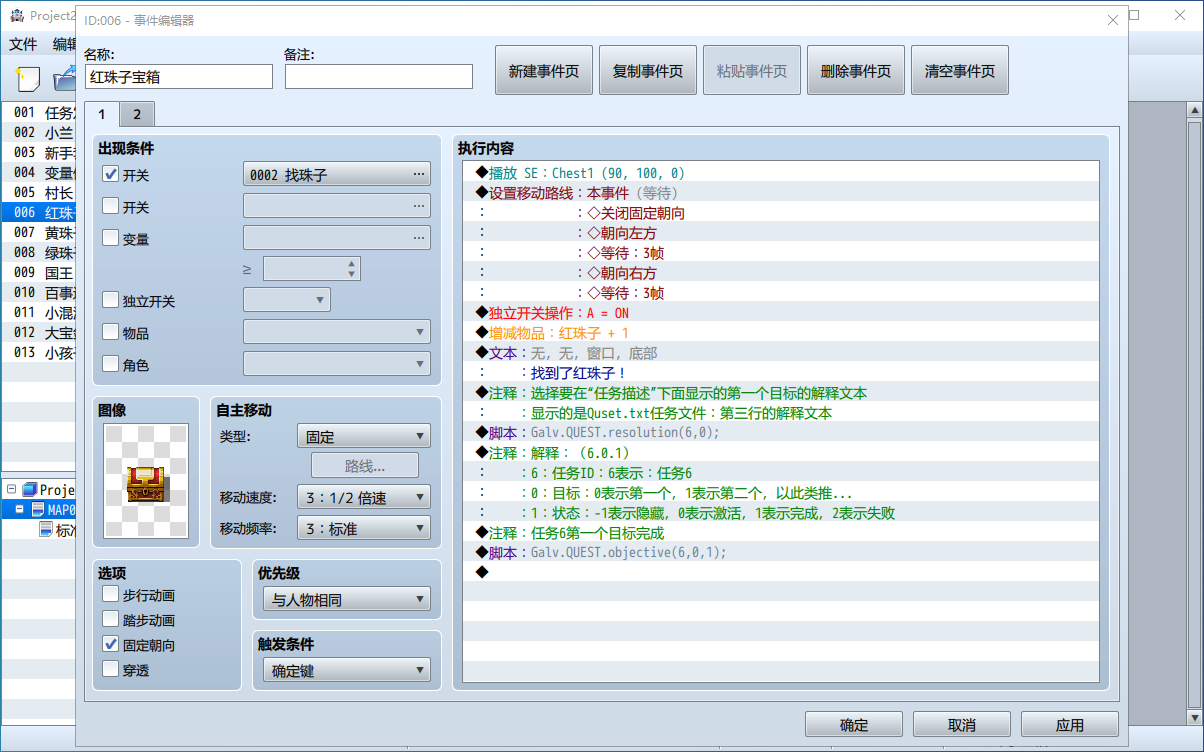Click the 粘贴事件页 button
This screenshot has height=752, width=1204.
coord(752,71)
